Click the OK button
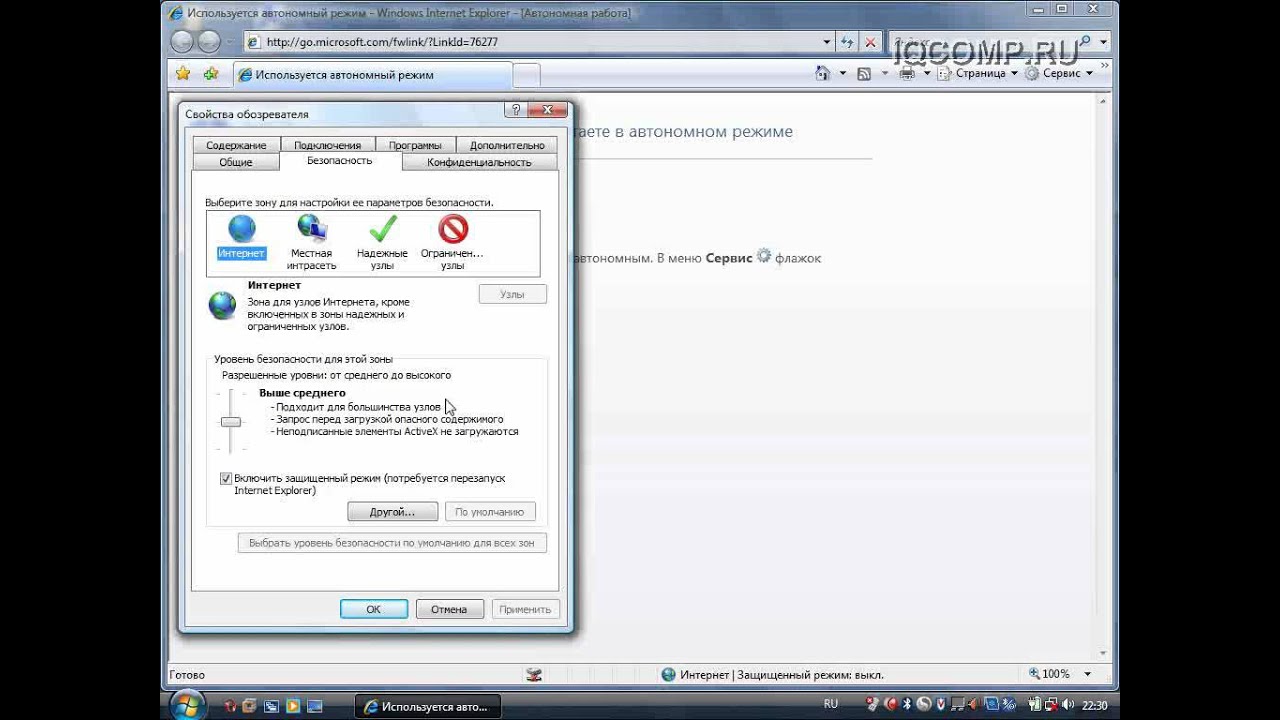 pyautogui.click(x=374, y=609)
